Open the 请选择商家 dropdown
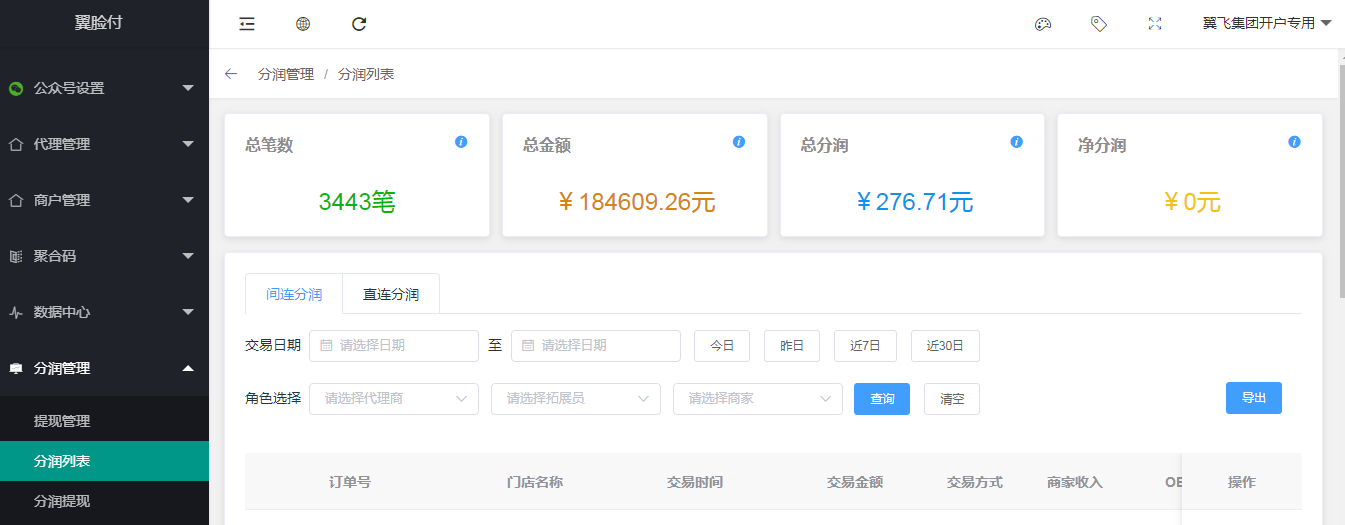This screenshot has width=1345, height=525. pyautogui.click(x=758, y=398)
